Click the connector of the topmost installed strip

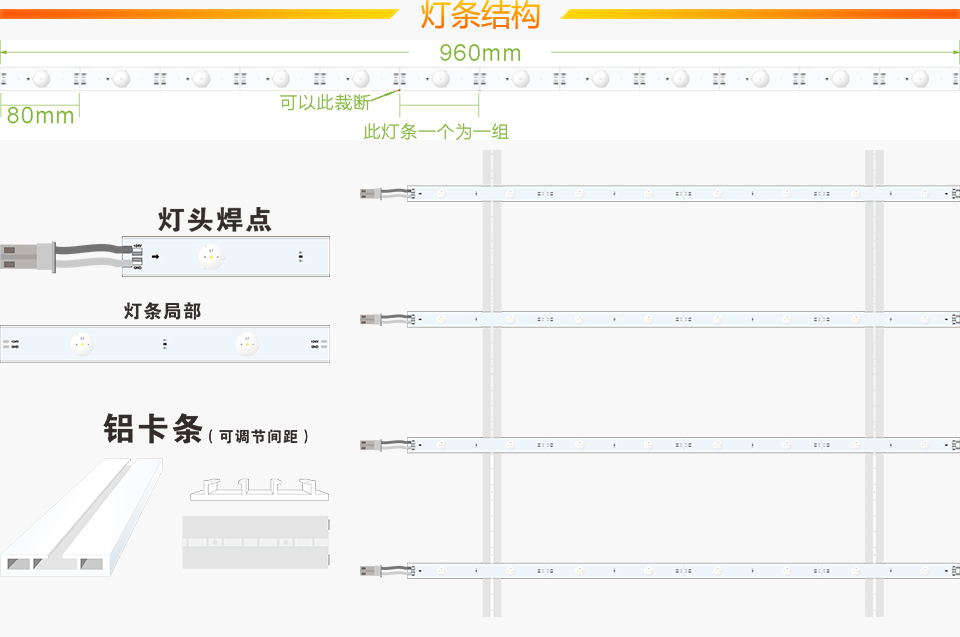[368, 193]
